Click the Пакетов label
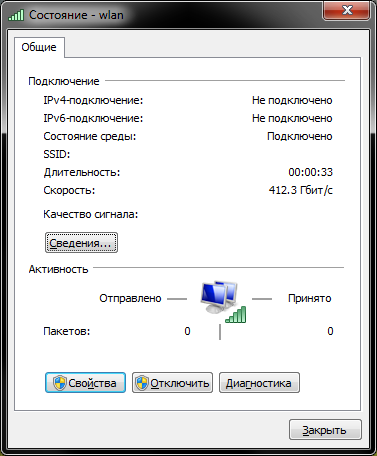This screenshot has width=377, height=456. tap(67, 331)
